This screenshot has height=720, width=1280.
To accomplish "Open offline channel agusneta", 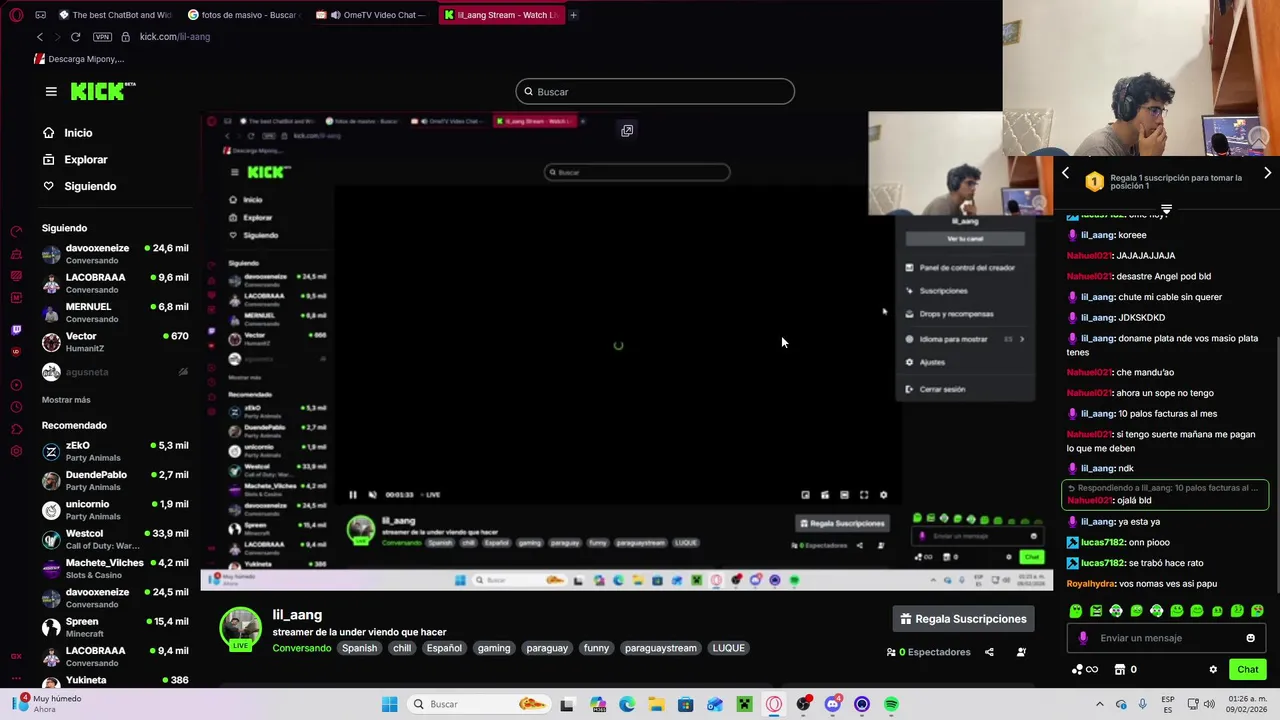I will [x=115, y=372].
